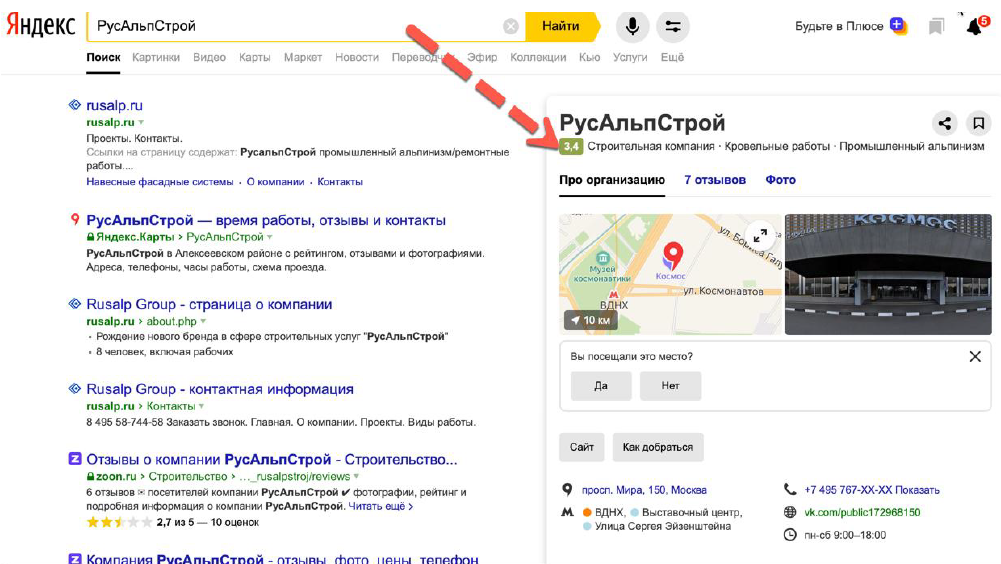Reveal phone number with Показать
The image size is (1001, 564).
tap(917, 490)
